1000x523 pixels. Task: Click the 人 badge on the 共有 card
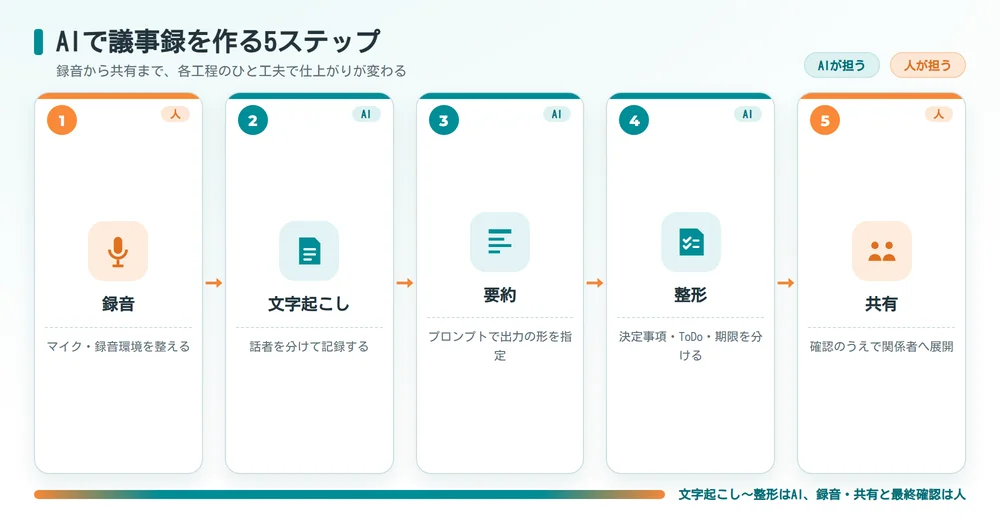pos(938,114)
